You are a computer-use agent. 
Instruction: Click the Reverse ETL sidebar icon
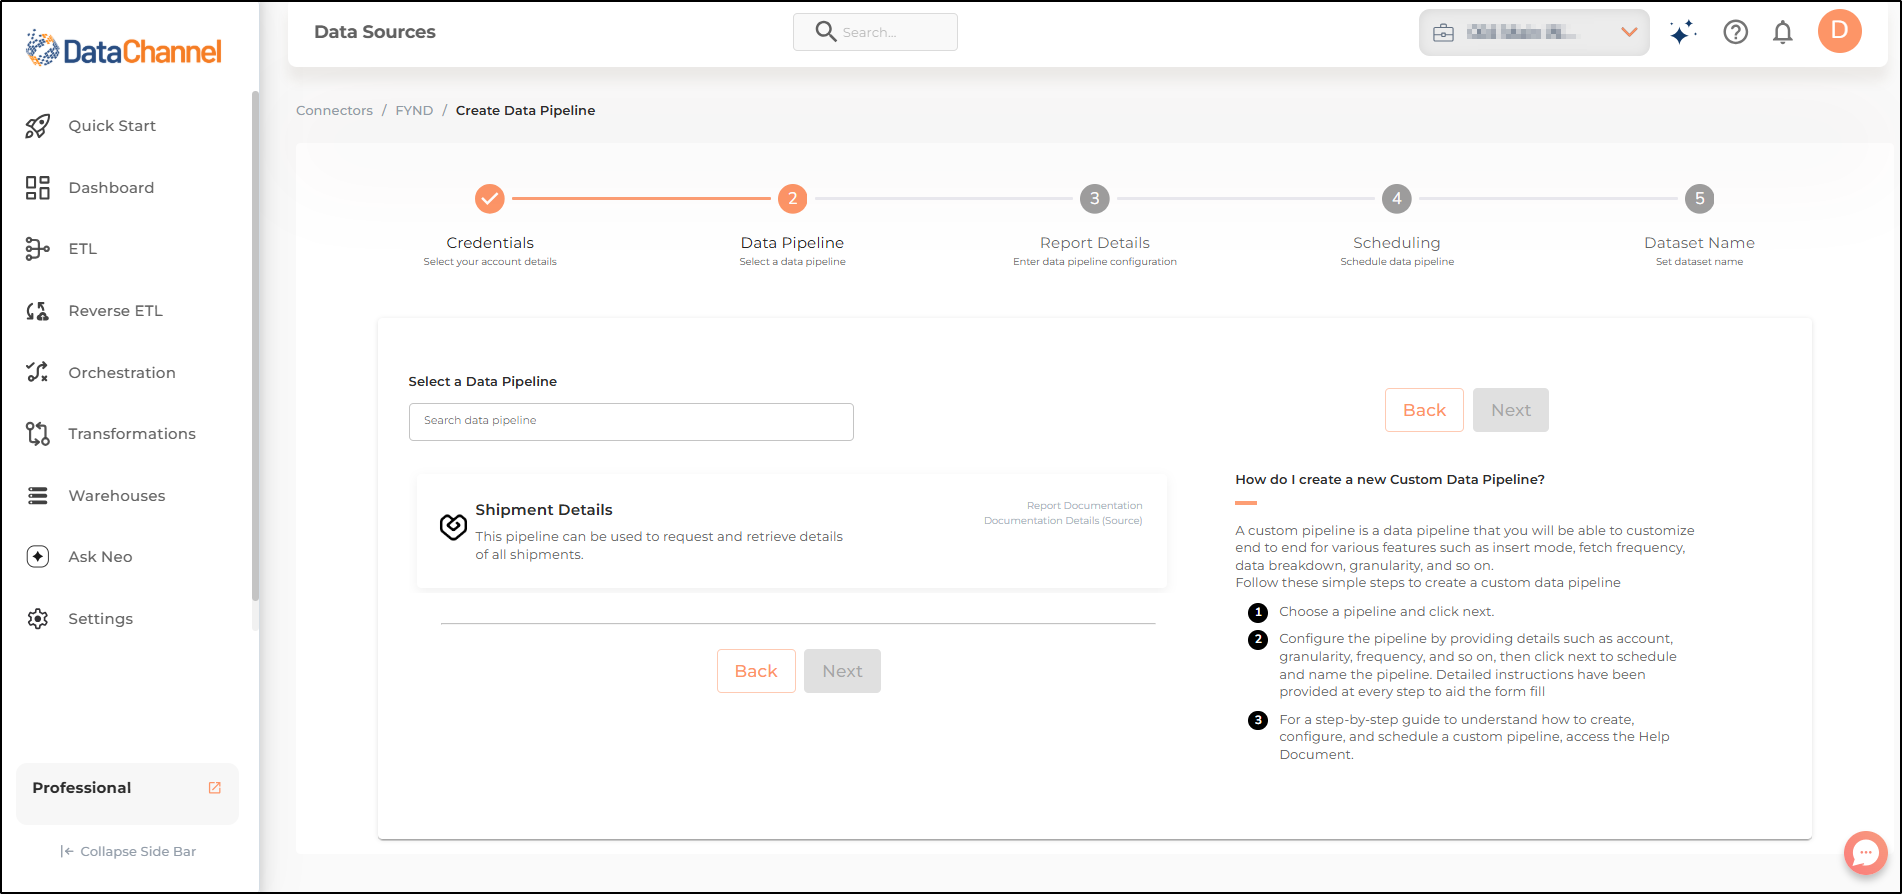click(38, 311)
